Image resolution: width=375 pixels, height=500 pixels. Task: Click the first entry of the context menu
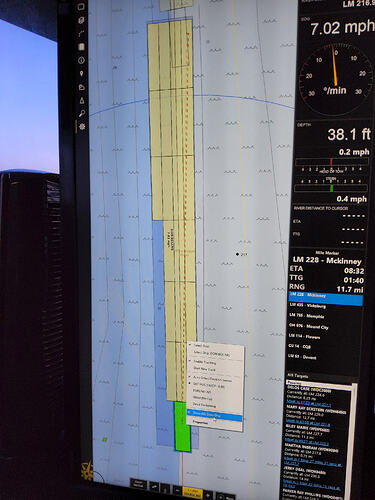(x=216, y=346)
